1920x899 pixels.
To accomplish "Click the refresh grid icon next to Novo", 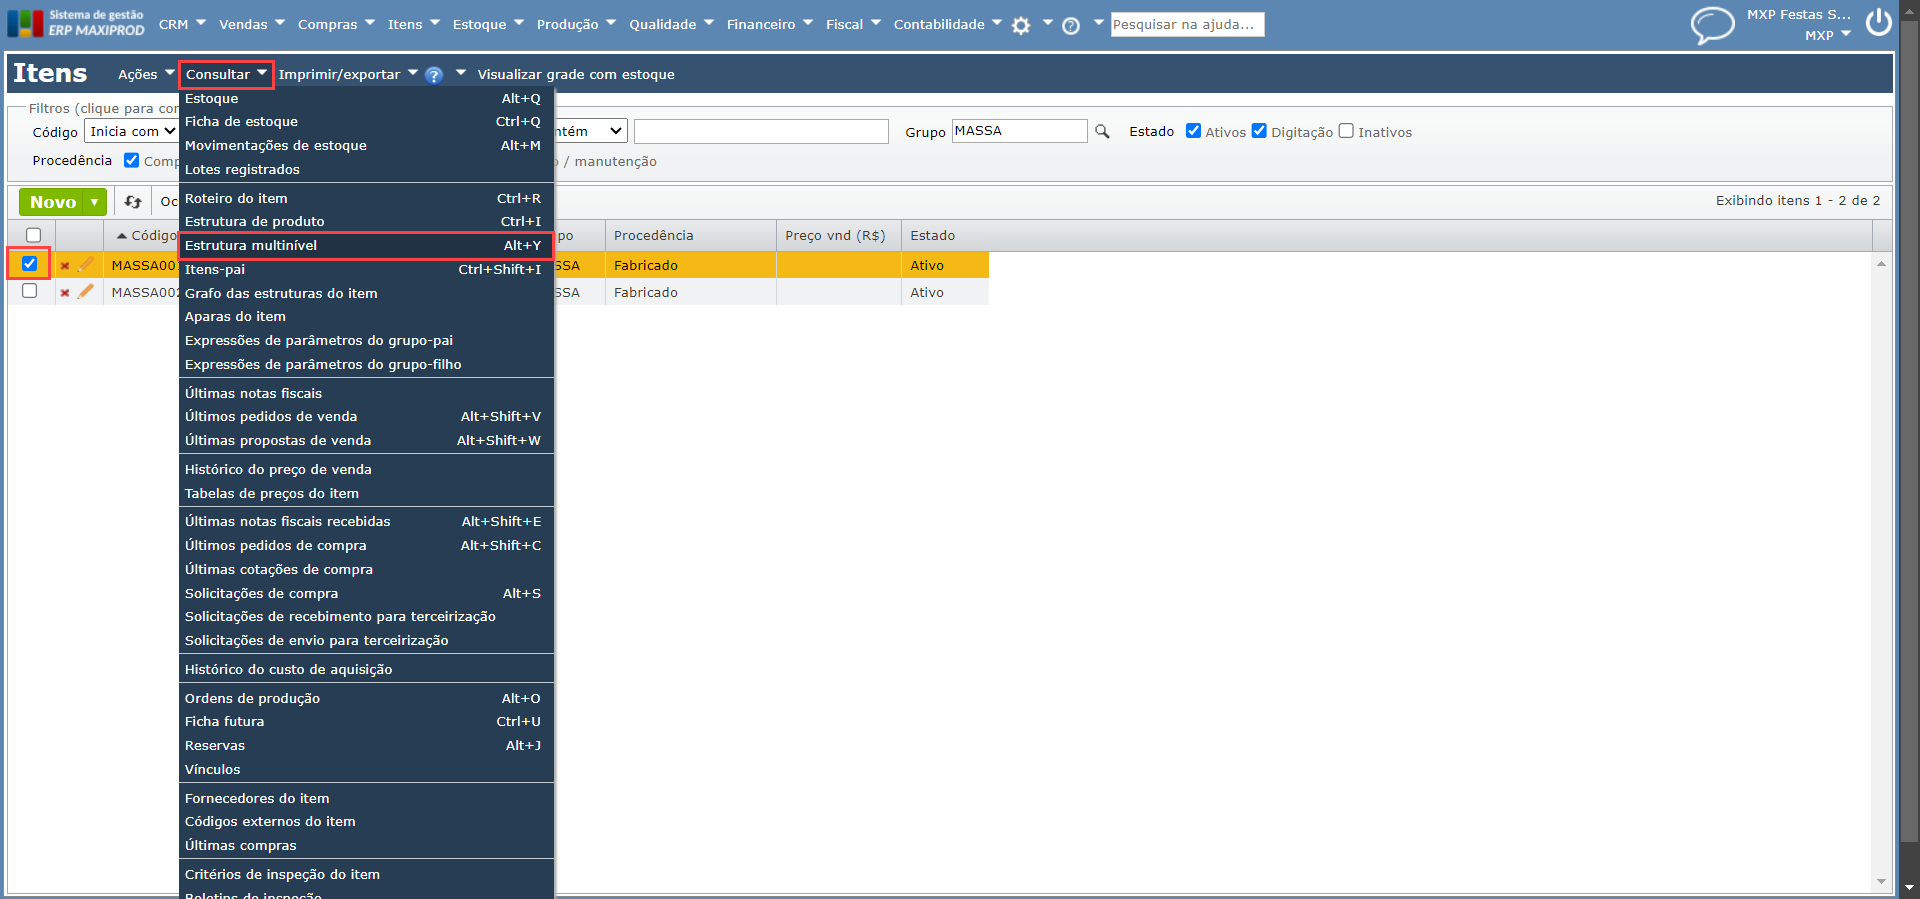I will (133, 202).
